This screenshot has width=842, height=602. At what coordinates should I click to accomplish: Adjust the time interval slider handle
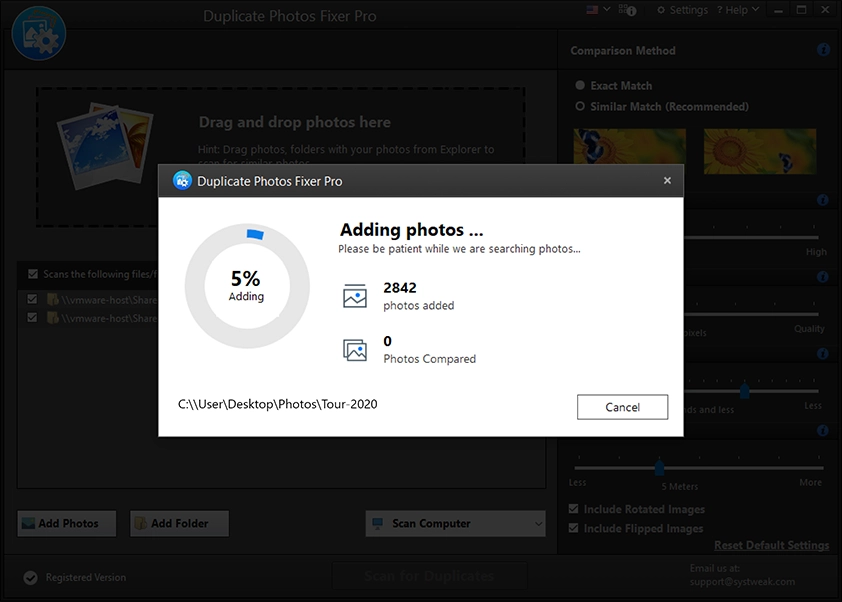[x=744, y=390]
